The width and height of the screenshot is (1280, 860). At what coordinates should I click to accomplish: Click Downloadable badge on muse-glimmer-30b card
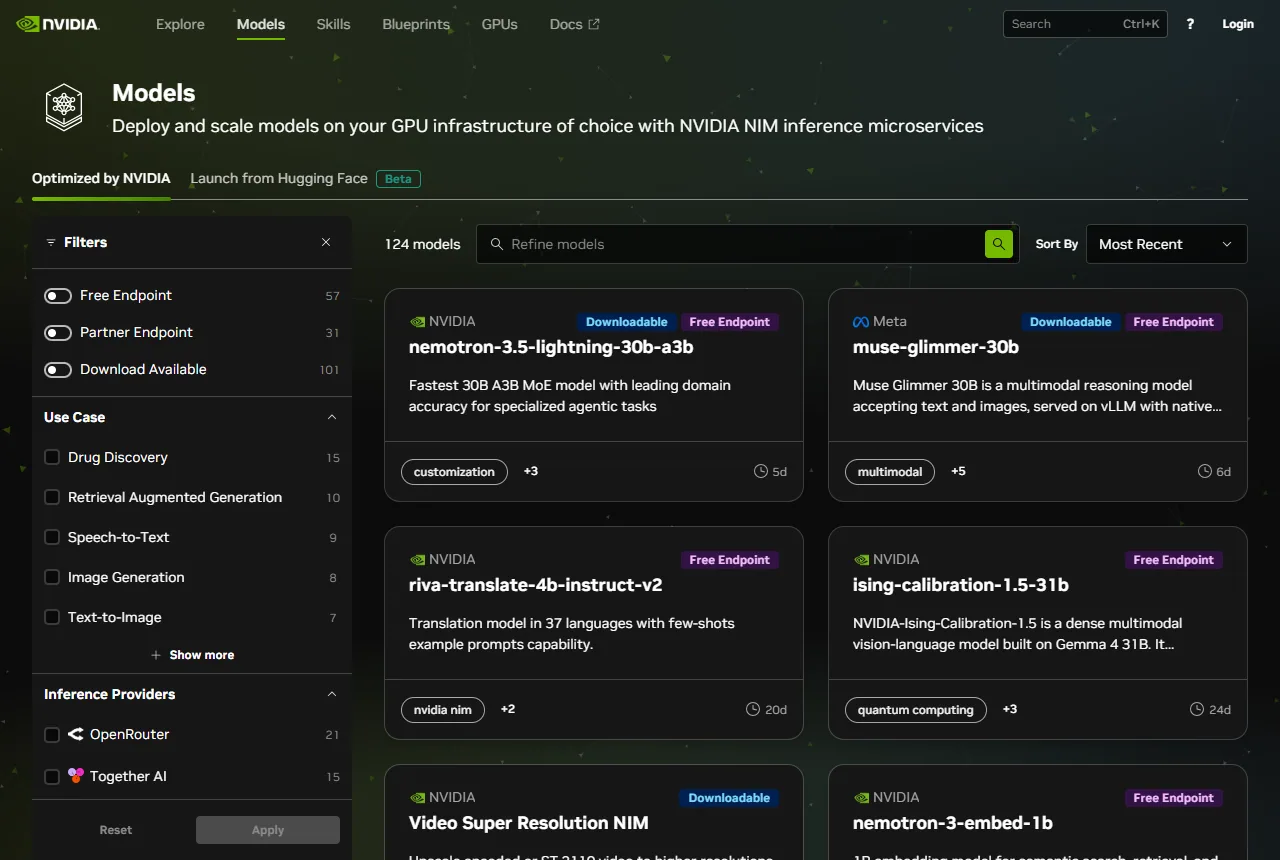tap(1070, 322)
